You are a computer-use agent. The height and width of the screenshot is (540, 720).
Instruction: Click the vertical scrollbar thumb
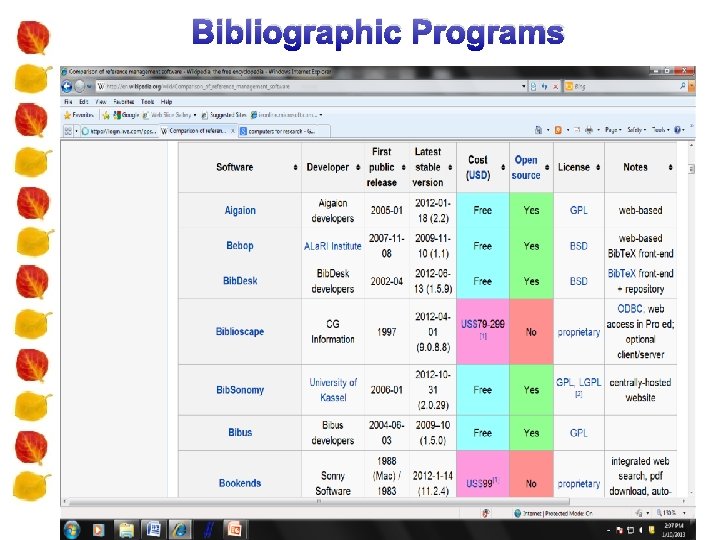(691, 169)
